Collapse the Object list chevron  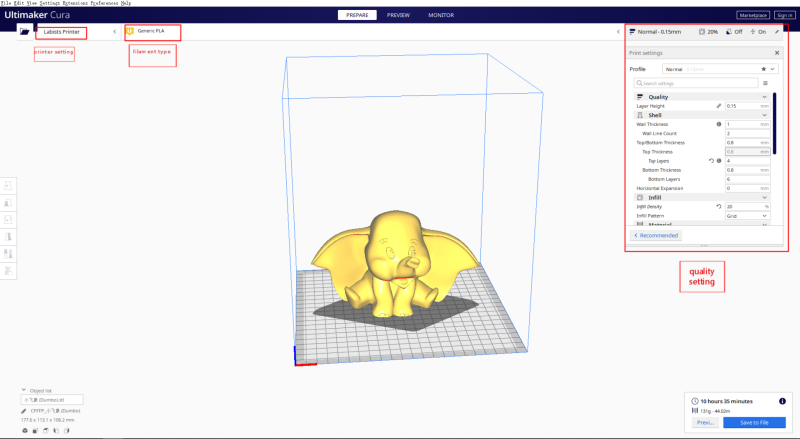[x=24, y=390]
